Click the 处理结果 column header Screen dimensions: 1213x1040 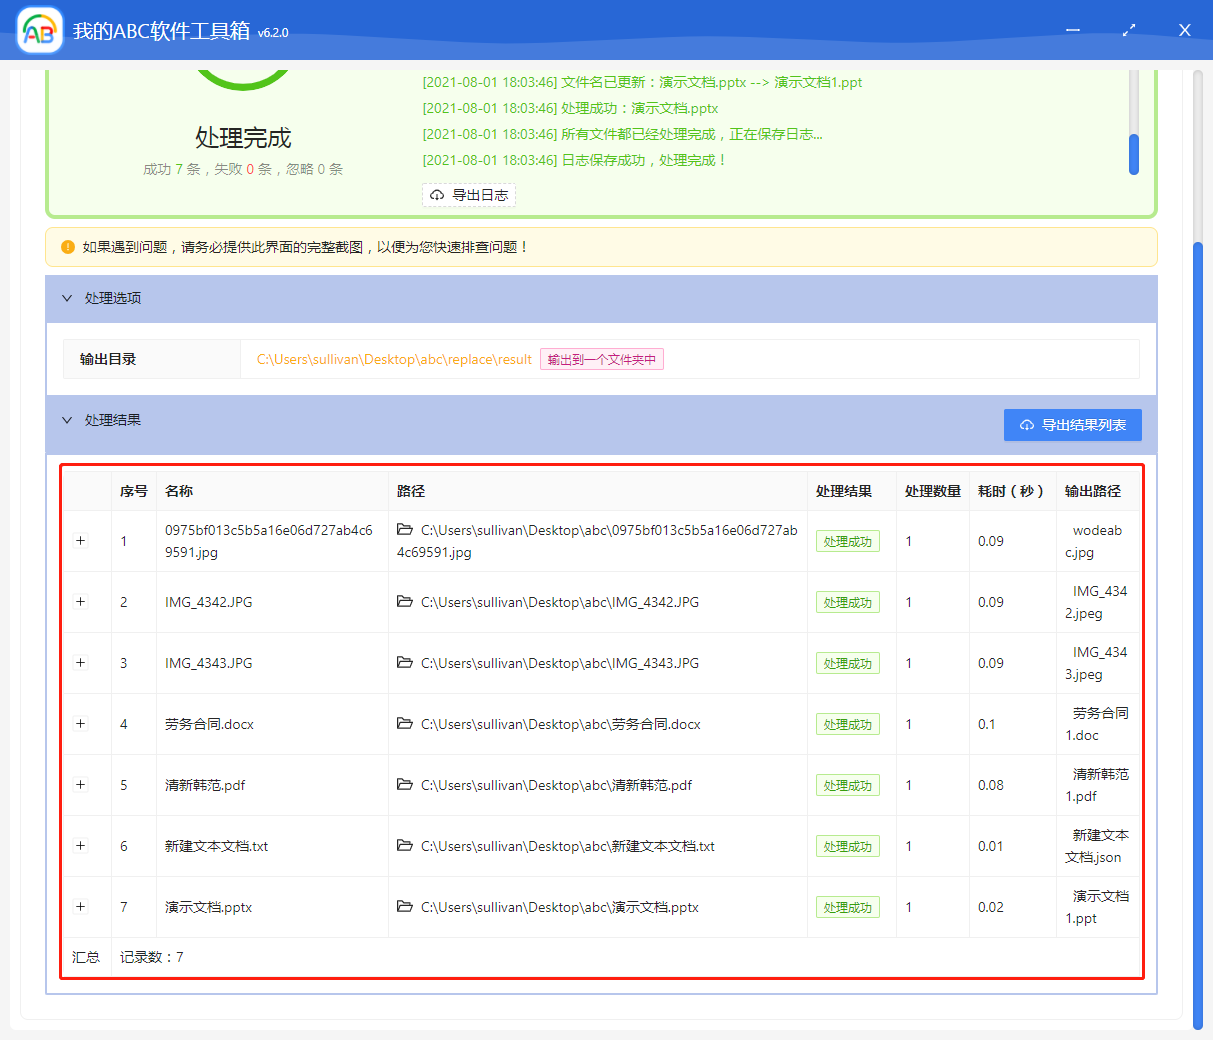(x=843, y=491)
